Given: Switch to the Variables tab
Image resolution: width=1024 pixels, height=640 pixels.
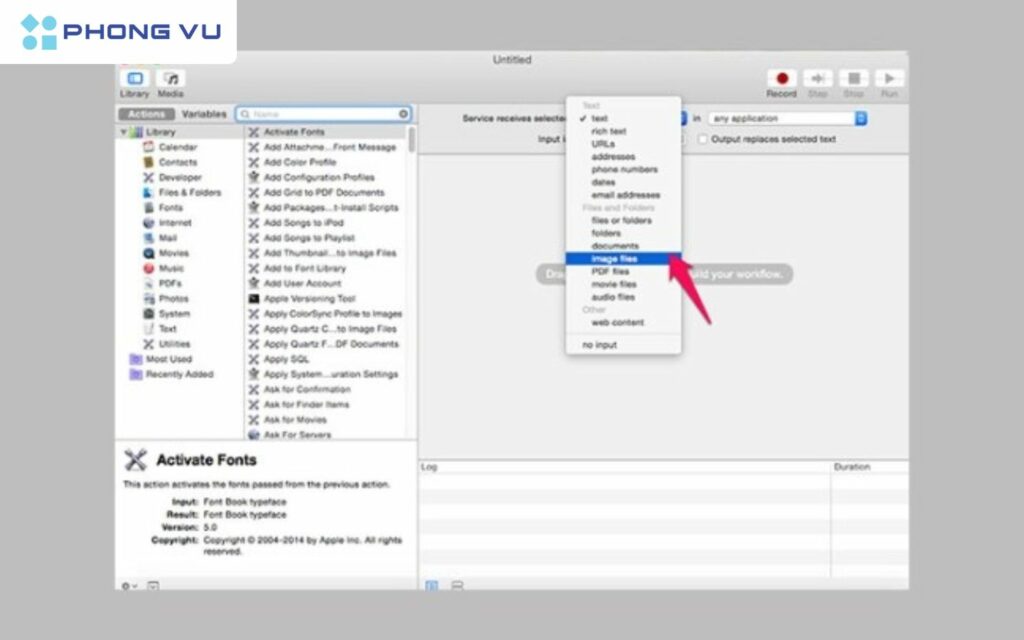Looking at the screenshot, I should pyautogui.click(x=203, y=114).
